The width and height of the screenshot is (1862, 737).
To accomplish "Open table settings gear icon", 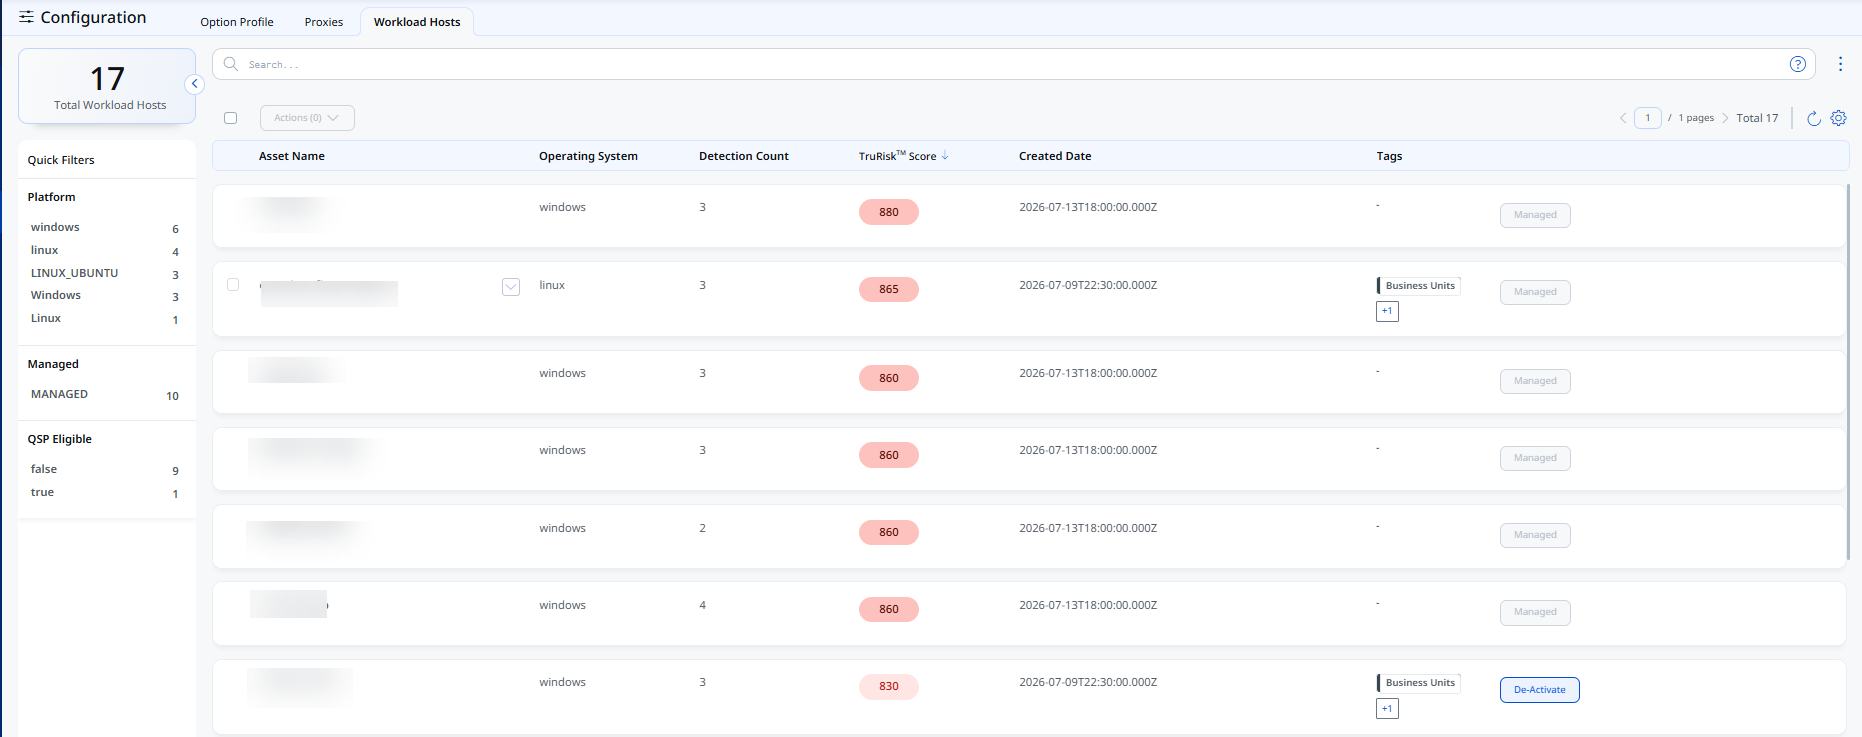I will click(1838, 118).
